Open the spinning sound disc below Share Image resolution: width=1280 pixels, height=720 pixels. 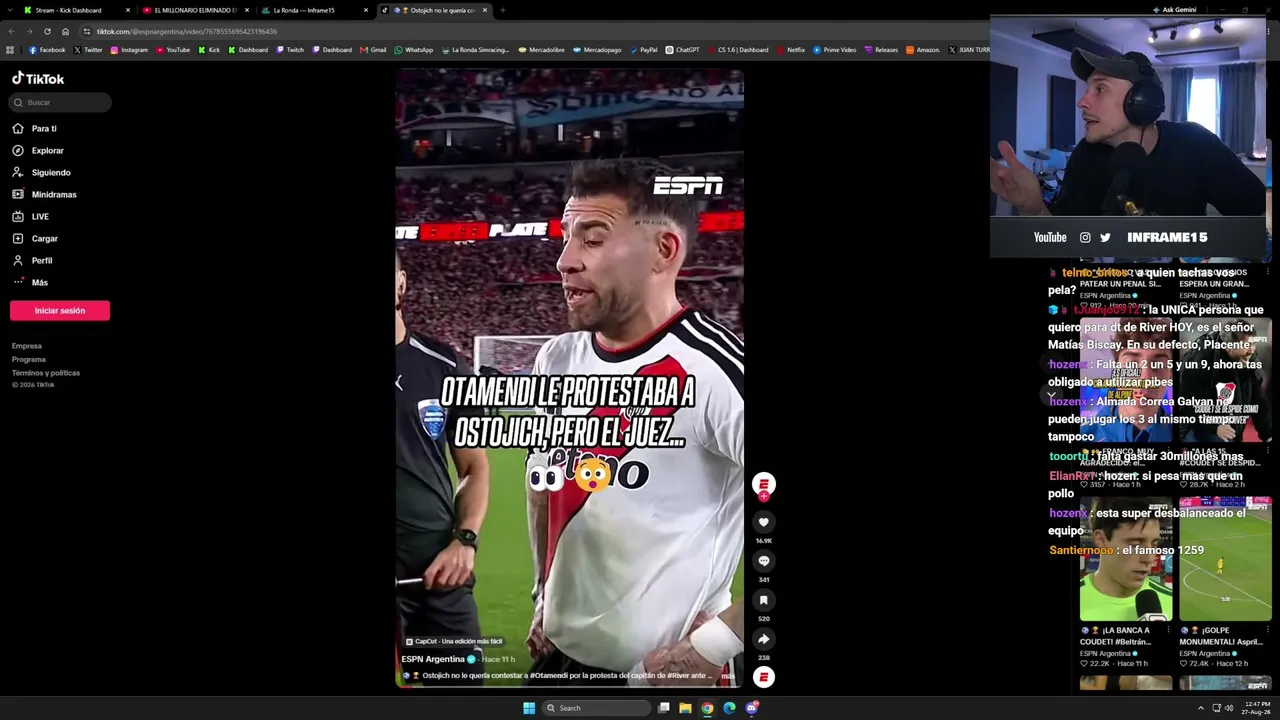click(x=763, y=677)
